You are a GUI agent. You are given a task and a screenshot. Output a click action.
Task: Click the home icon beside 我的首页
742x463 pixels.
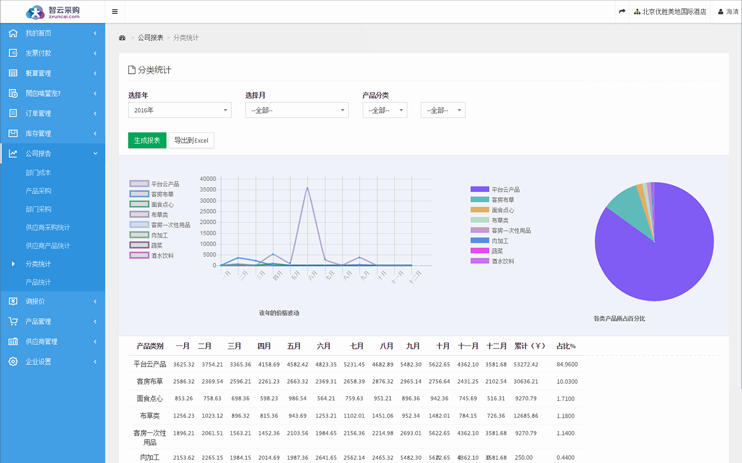point(13,33)
